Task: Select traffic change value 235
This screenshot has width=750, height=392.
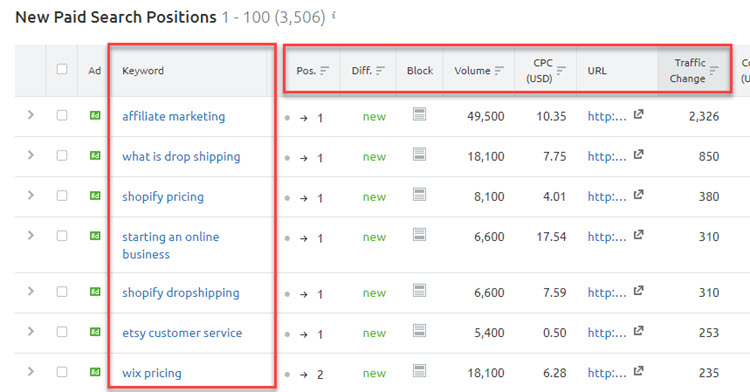Action: pyautogui.click(x=708, y=373)
